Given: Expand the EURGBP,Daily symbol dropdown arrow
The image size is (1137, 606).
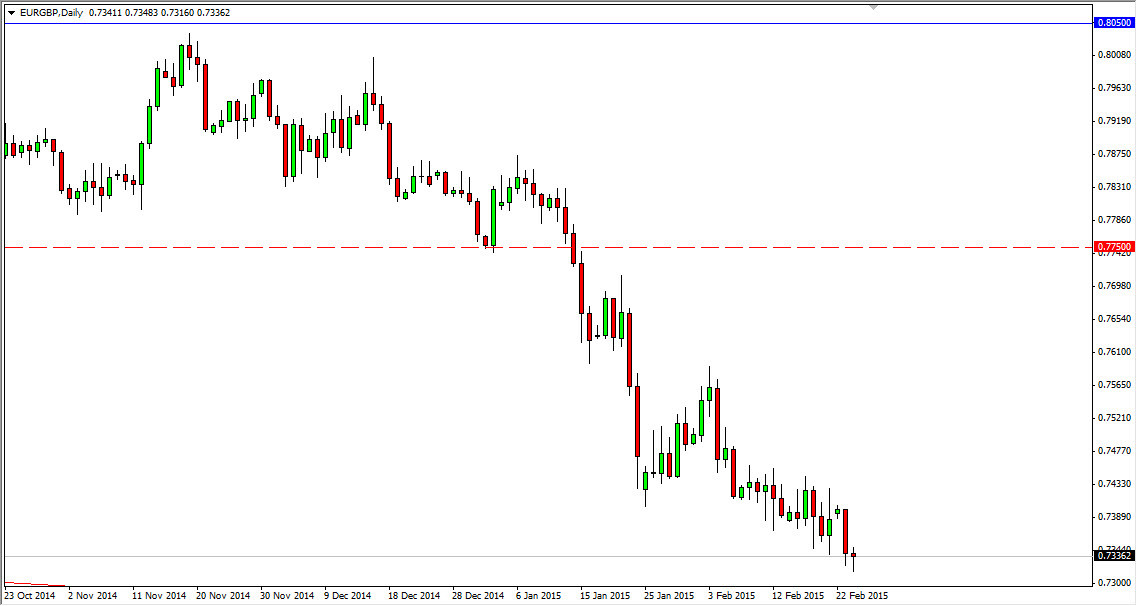Looking at the screenshot, I should tap(11, 13).
